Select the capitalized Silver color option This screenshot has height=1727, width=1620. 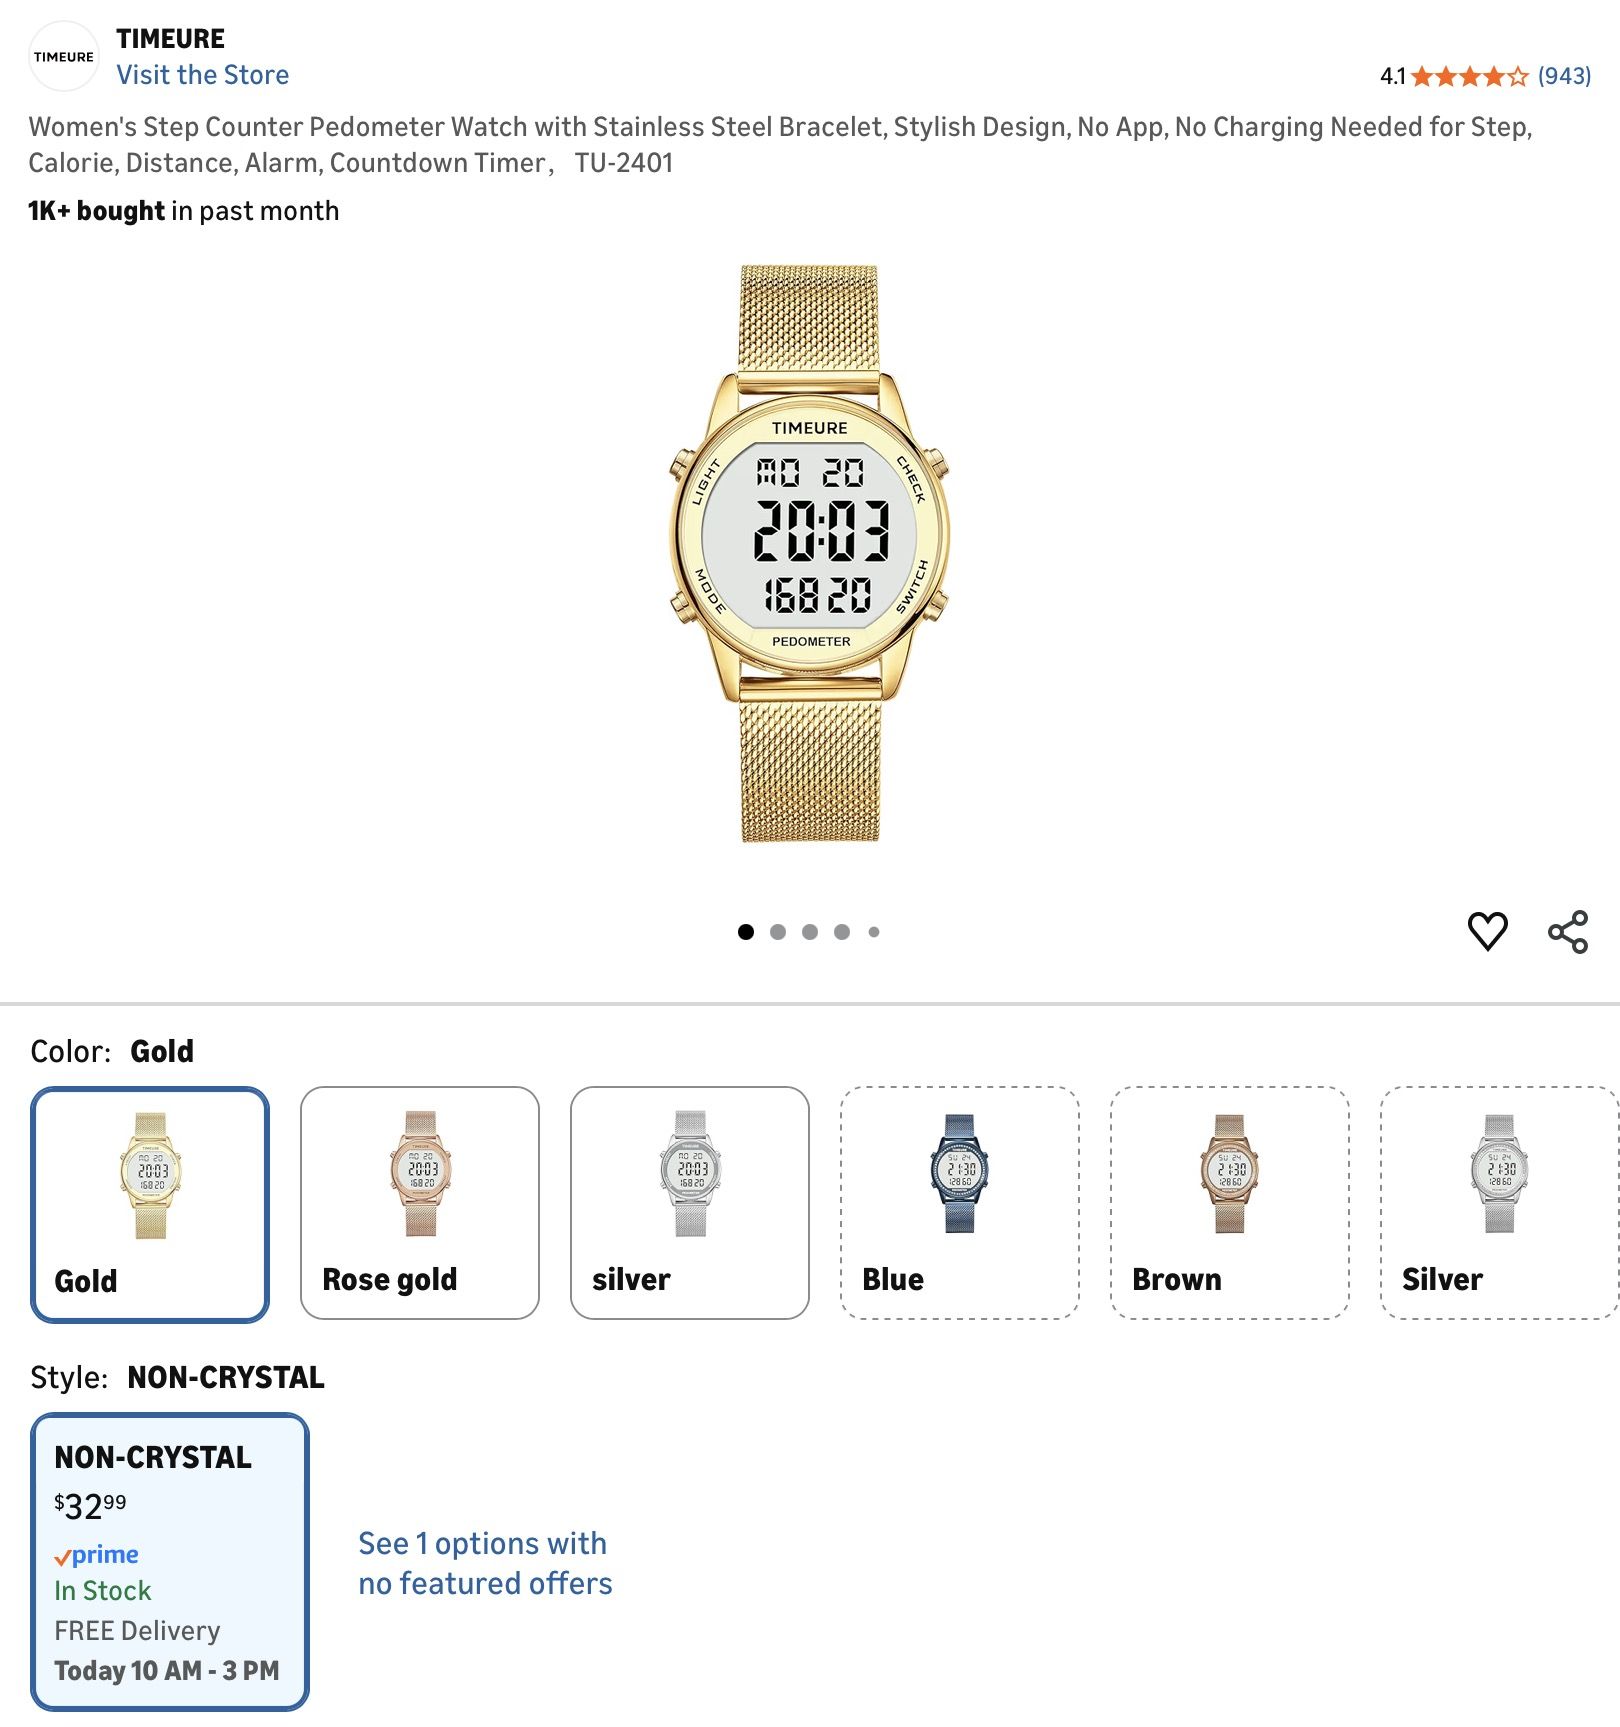point(1498,1202)
